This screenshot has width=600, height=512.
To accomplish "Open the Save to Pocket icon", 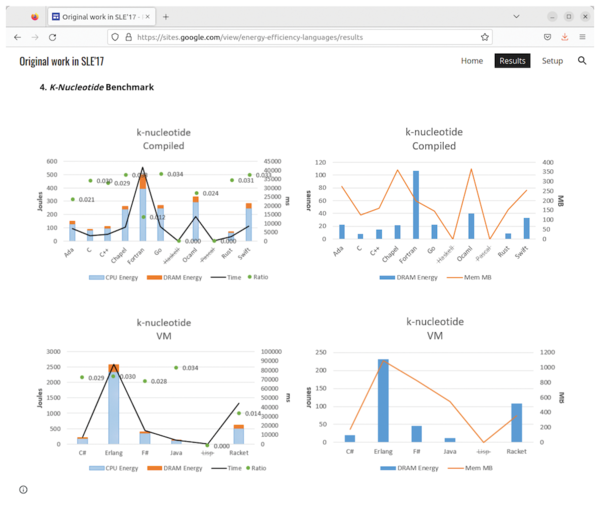I will [547, 37].
